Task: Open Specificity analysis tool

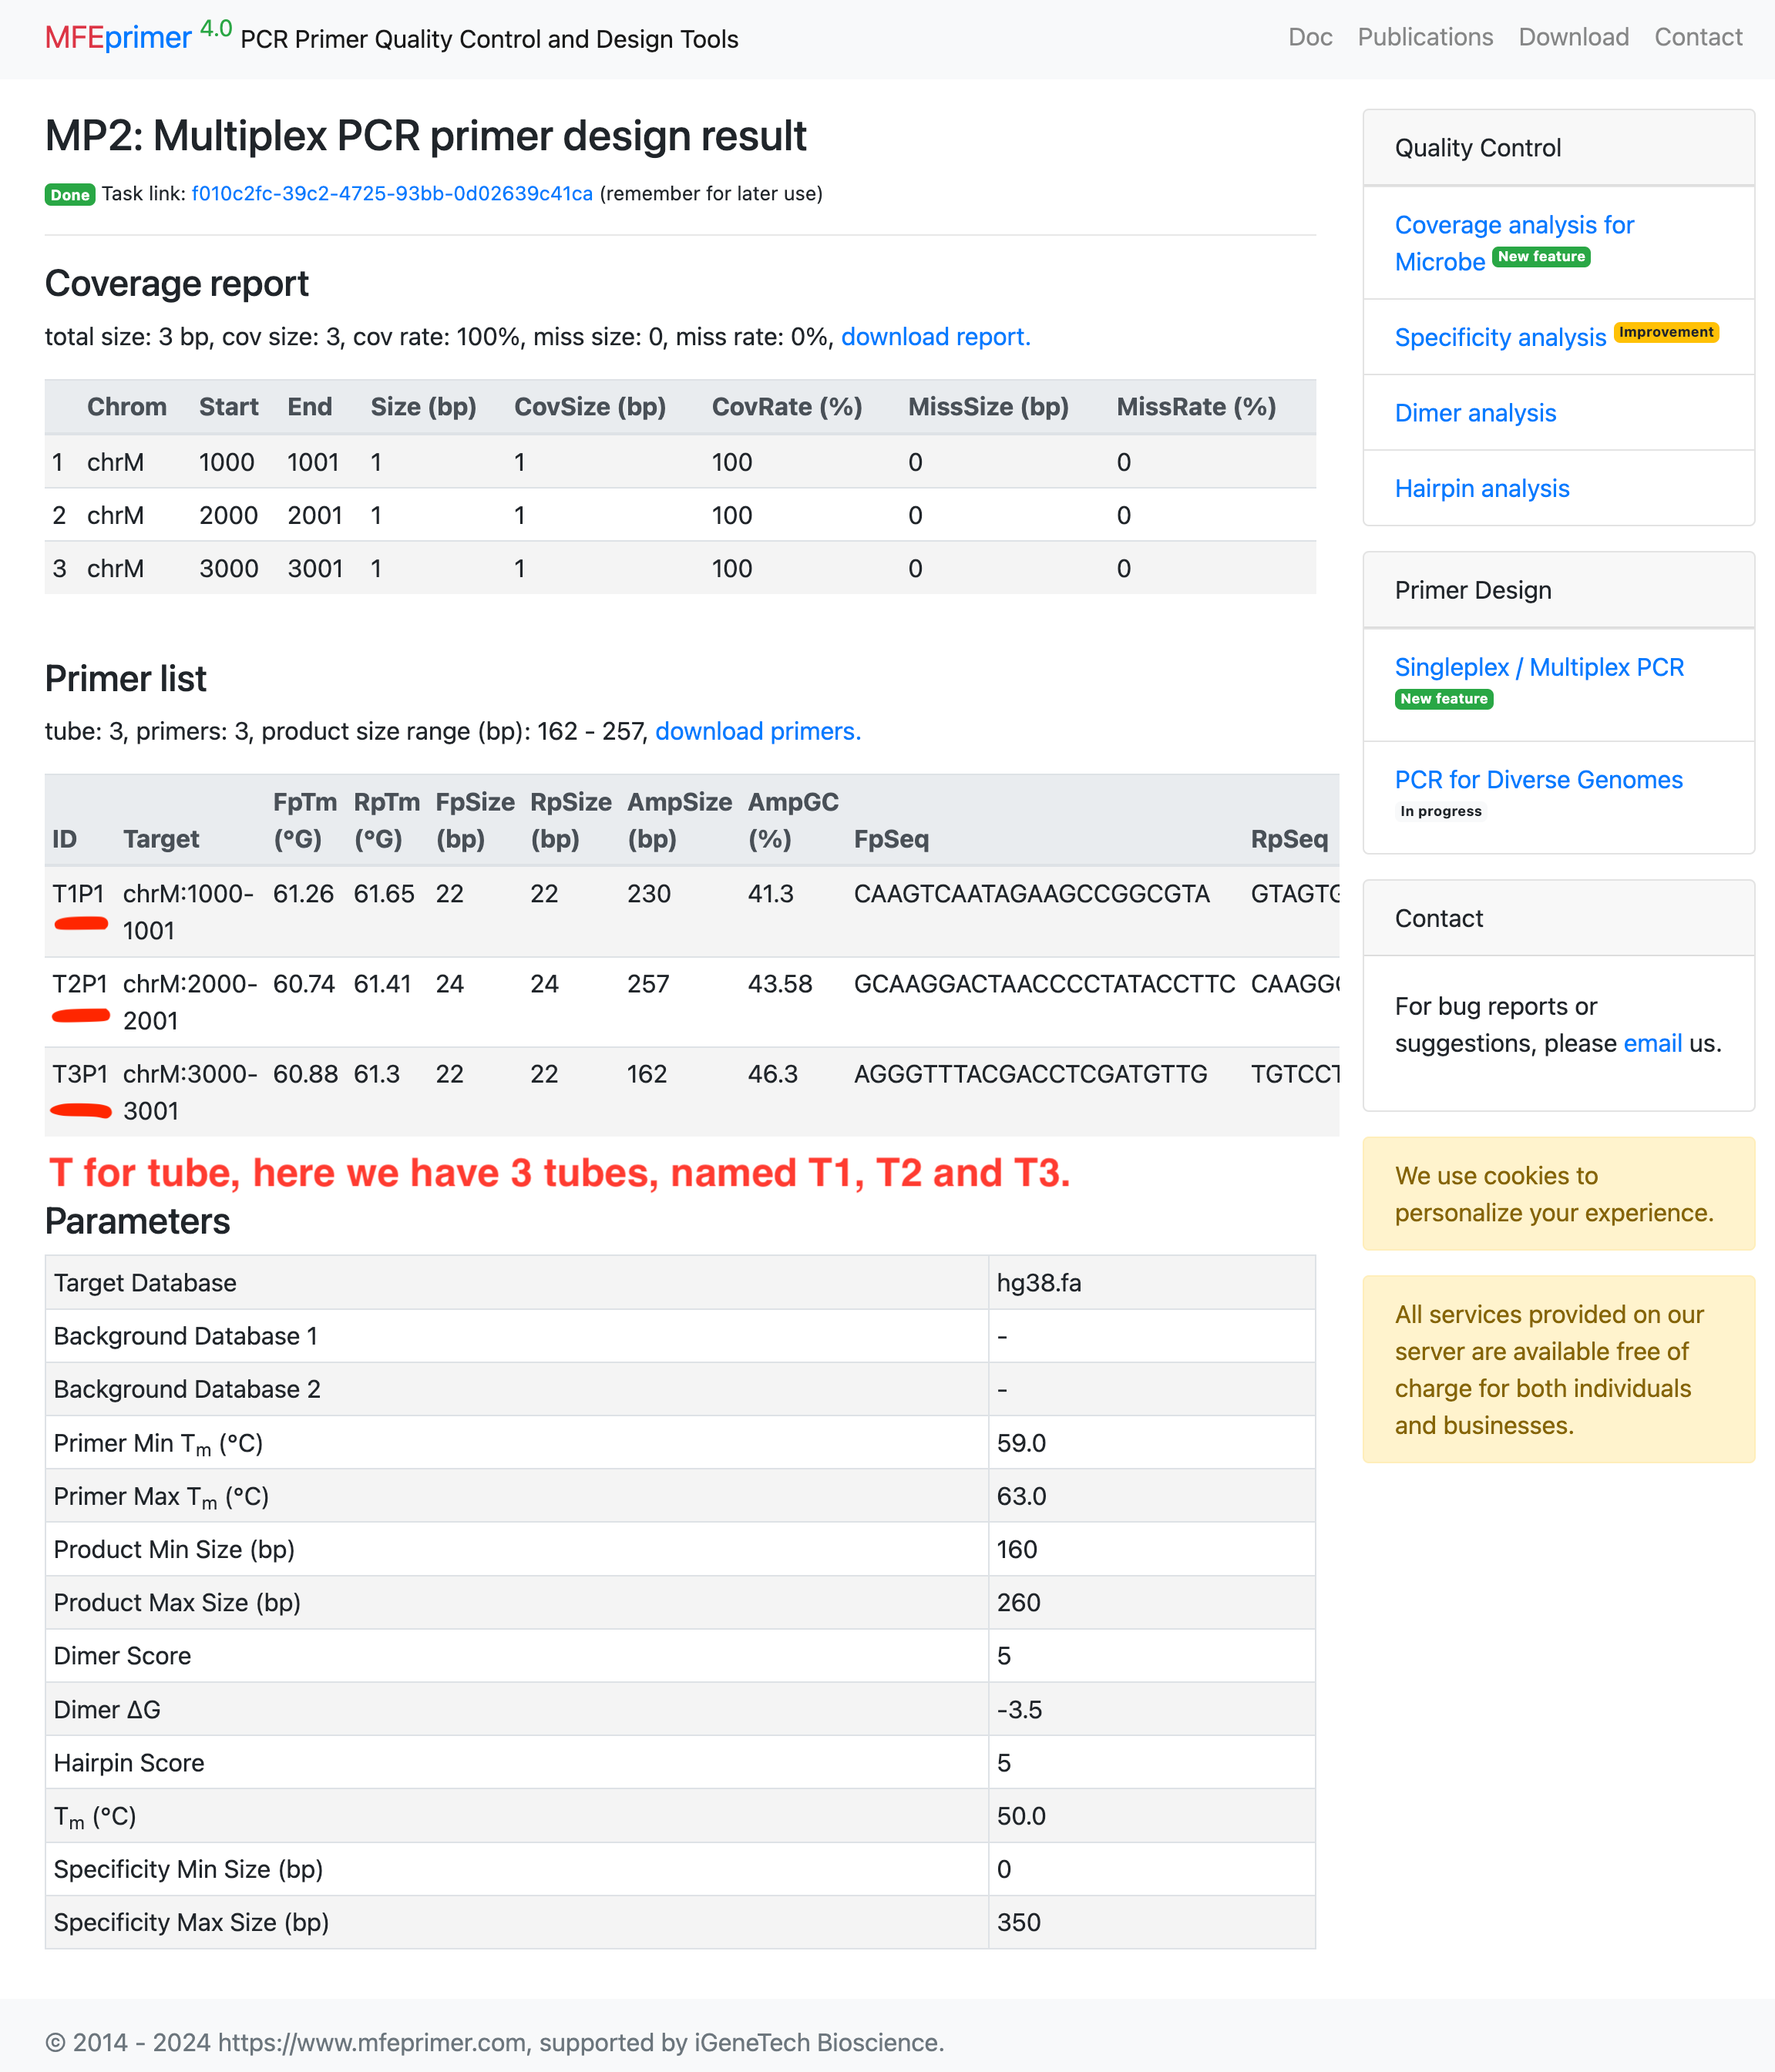Action: 1500,338
